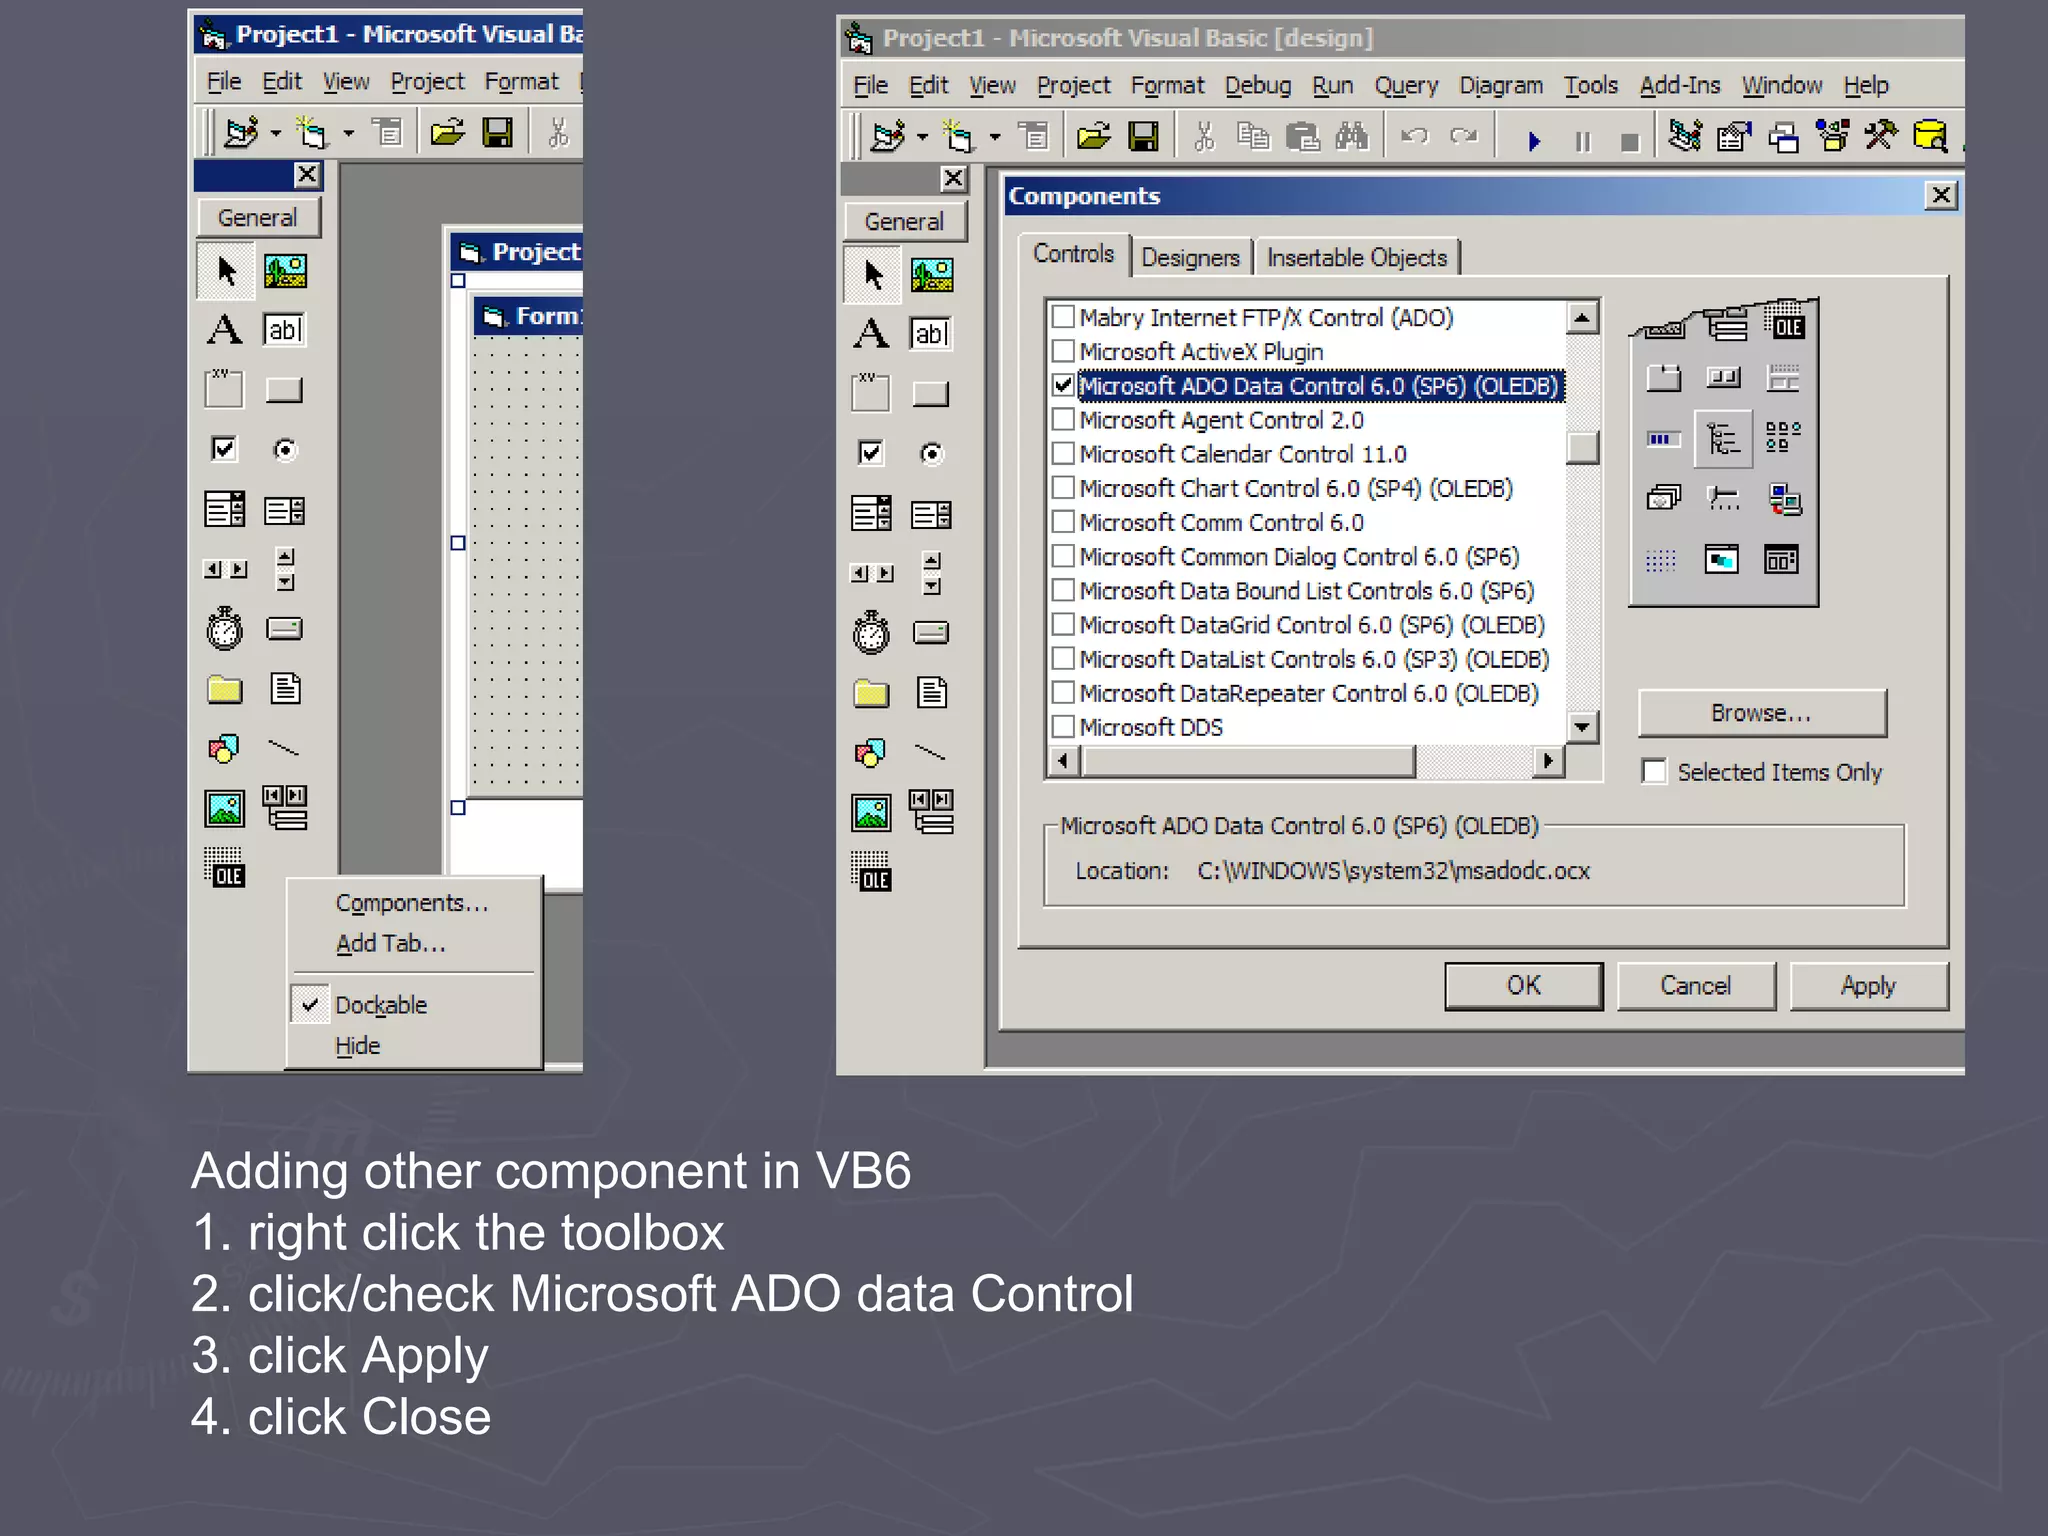Viewport: 2048px width, 1536px height.
Task: Switch to the Insertable Objects tab
Action: (x=1357, y=258)
